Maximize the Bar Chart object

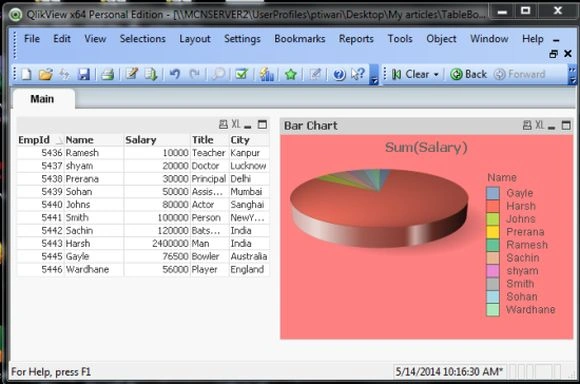click(566, 125)
